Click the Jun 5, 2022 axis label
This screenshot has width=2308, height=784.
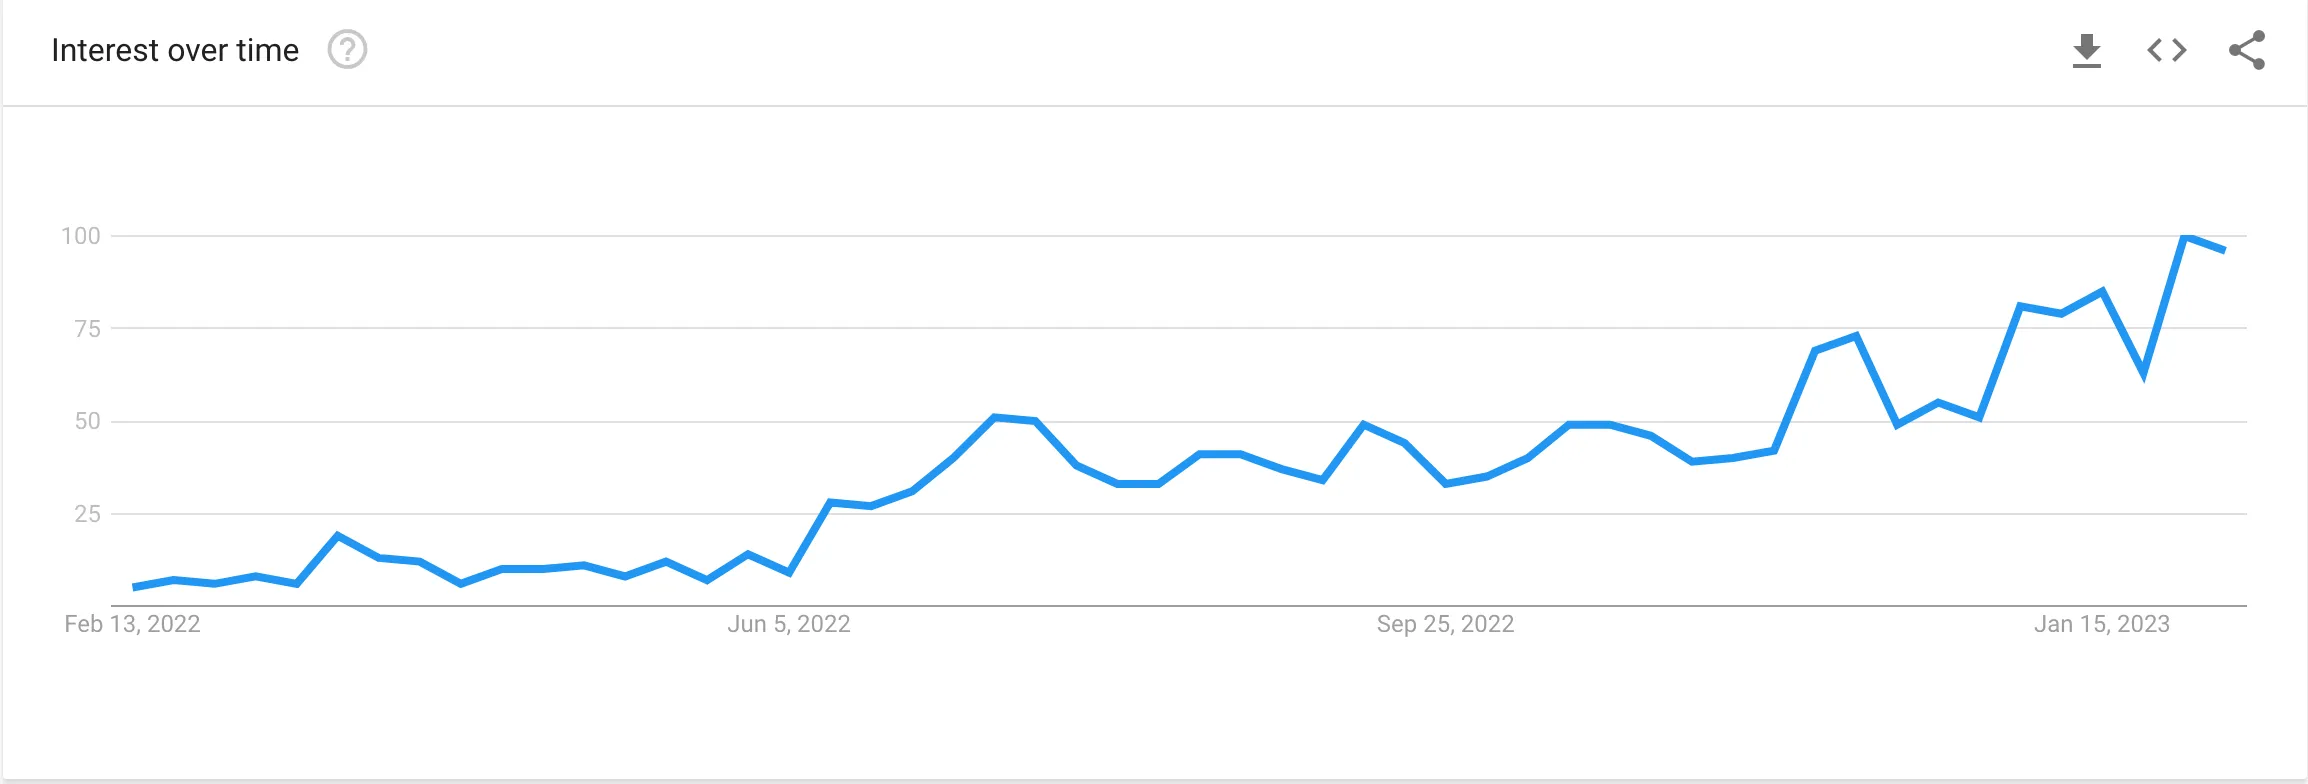788,624
